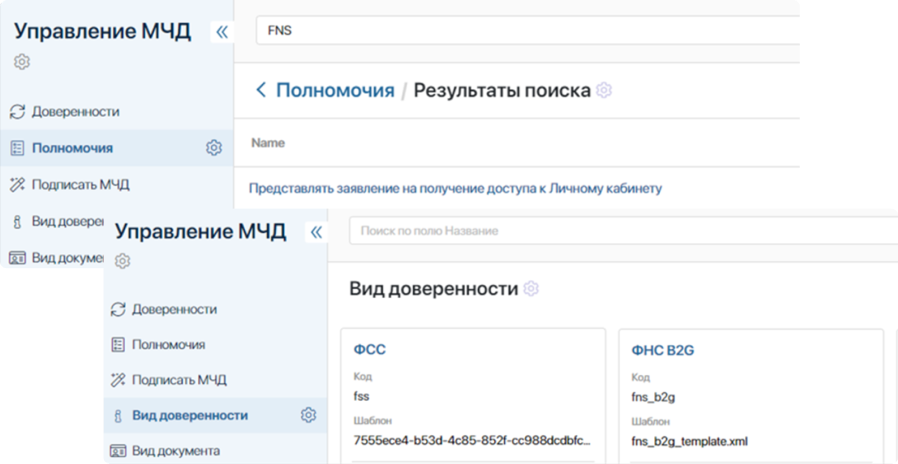
Task: Click Name column header
Action: [268, 143]
